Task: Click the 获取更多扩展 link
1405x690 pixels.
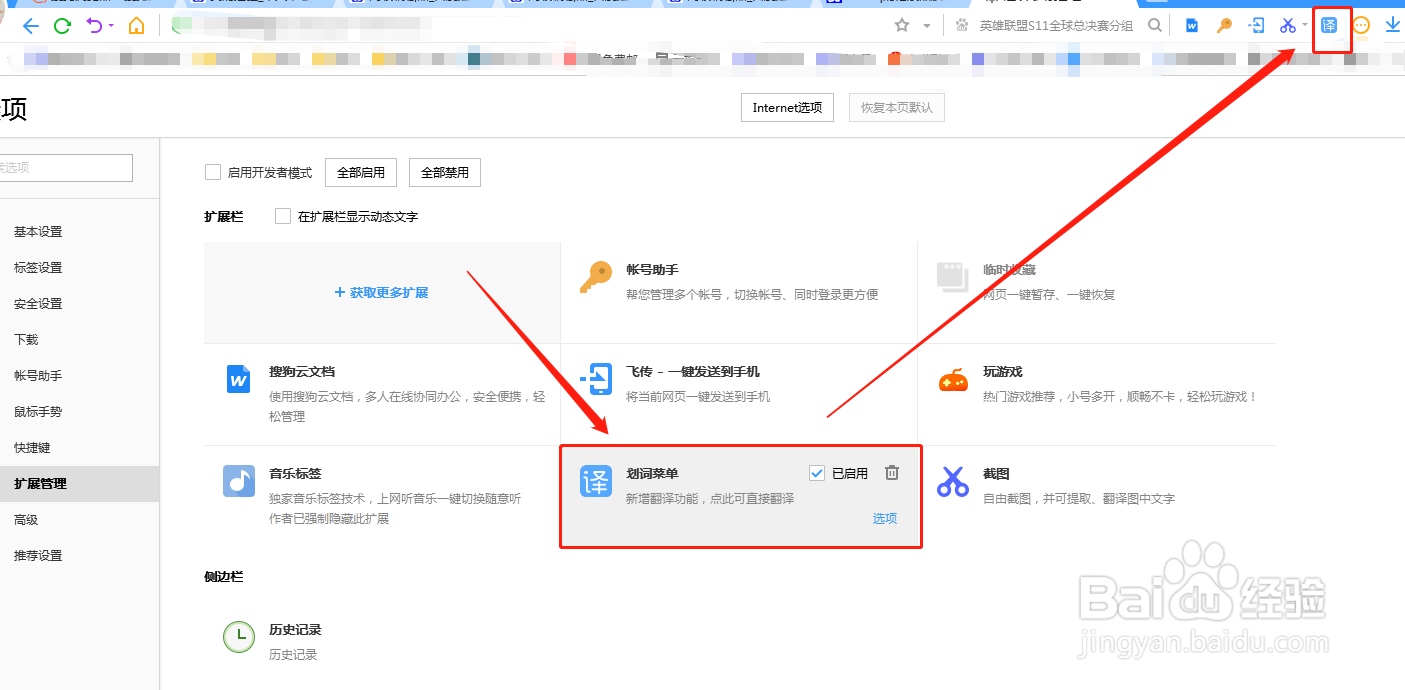Action: (x=381, y=293)
